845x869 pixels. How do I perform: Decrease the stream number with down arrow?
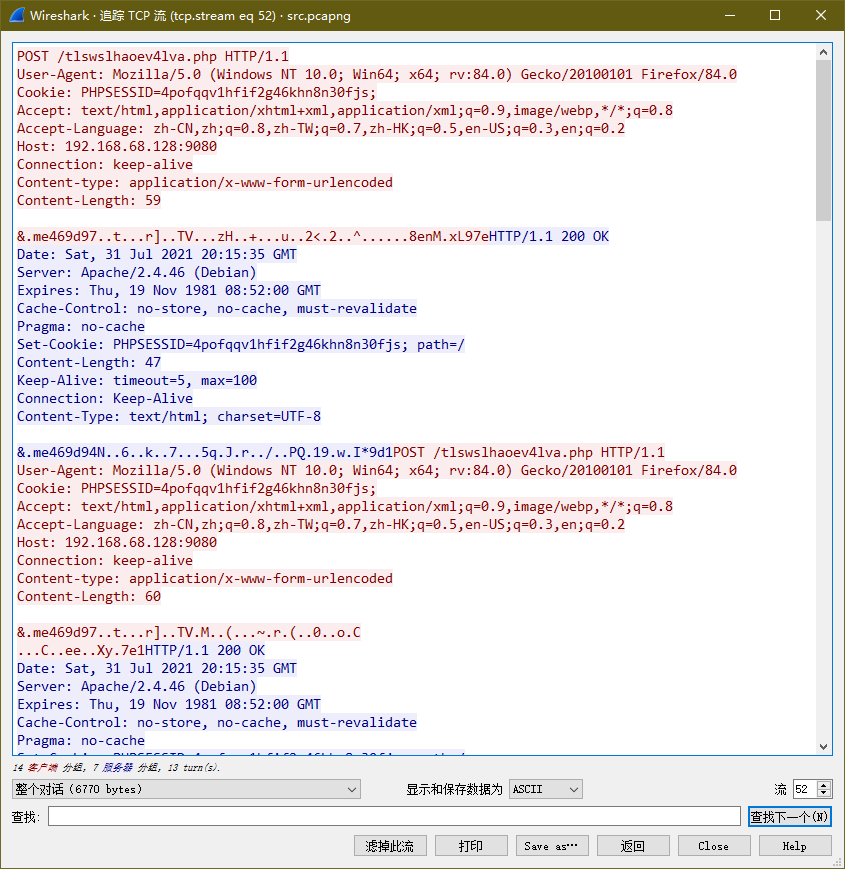point(824,794)
